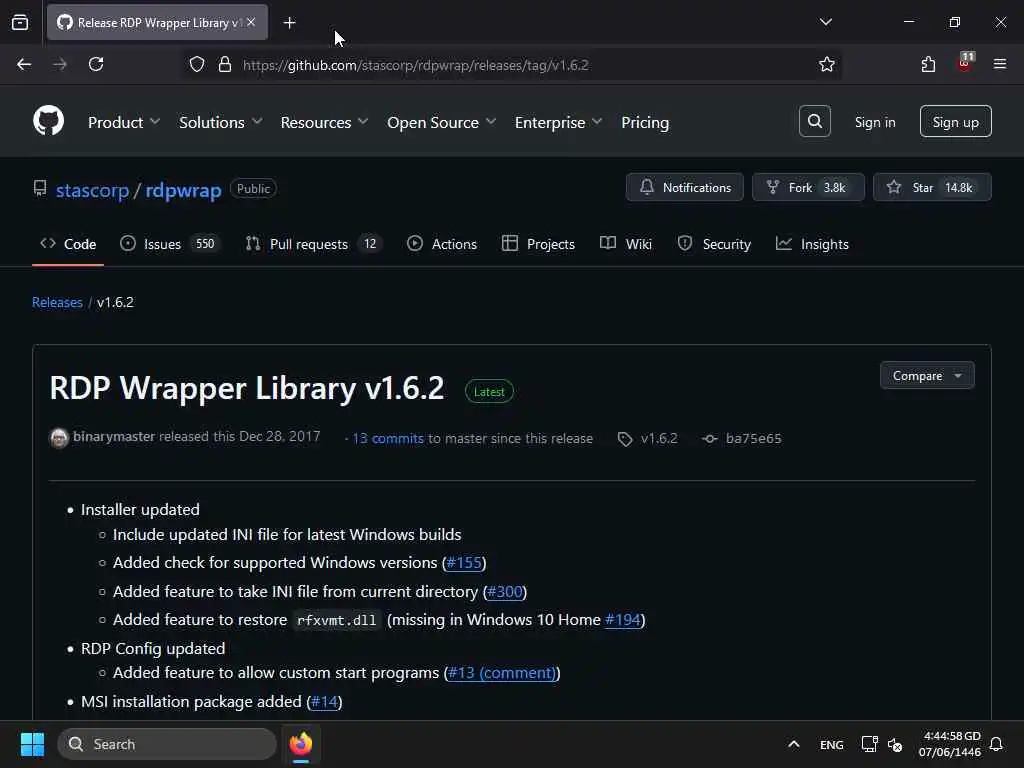
Task: Click the red extension icon with badge 11
Action: pos(965,62)
